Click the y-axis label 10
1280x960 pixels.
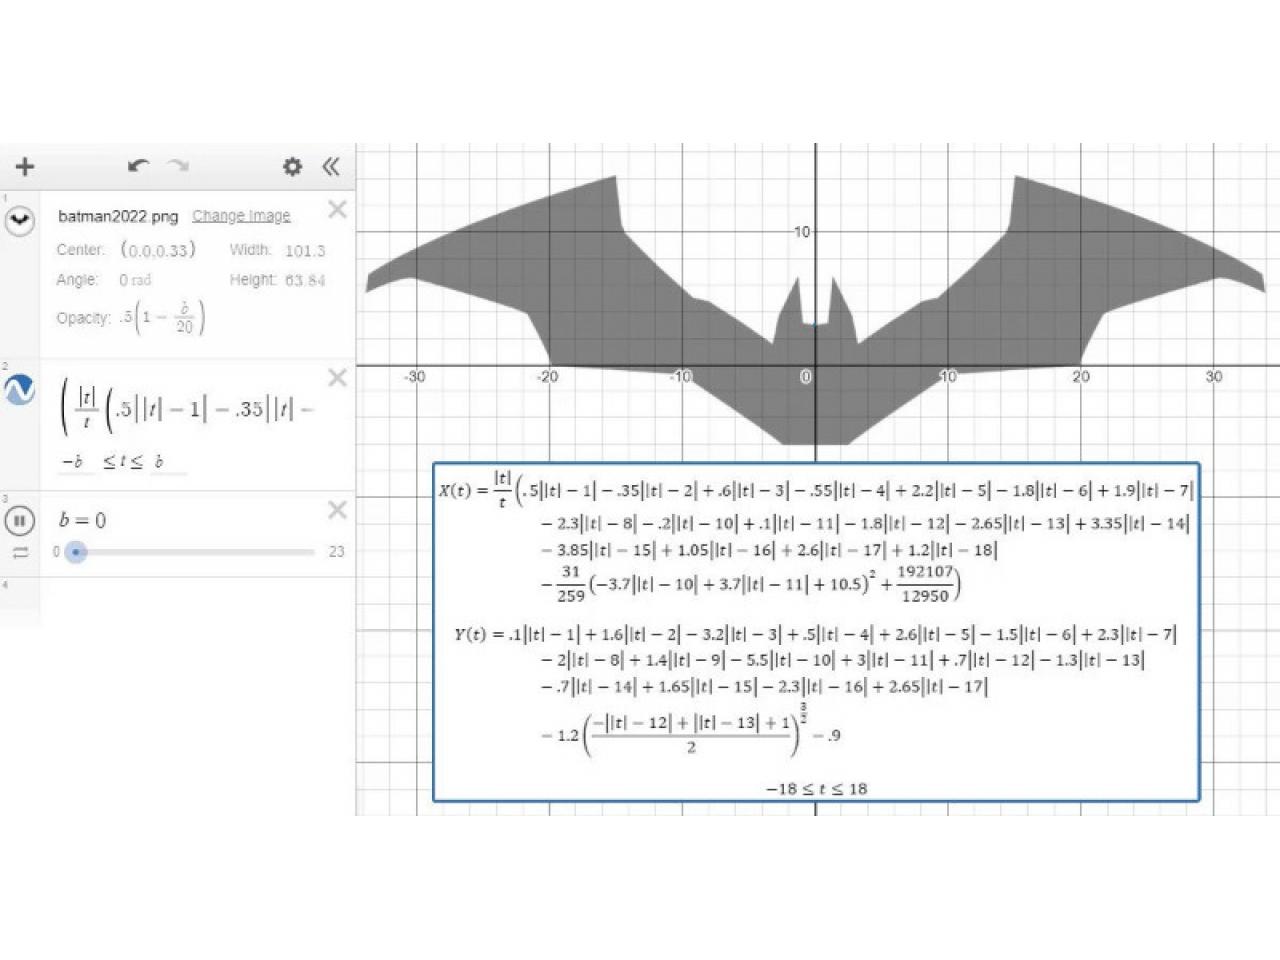[802, 232]
